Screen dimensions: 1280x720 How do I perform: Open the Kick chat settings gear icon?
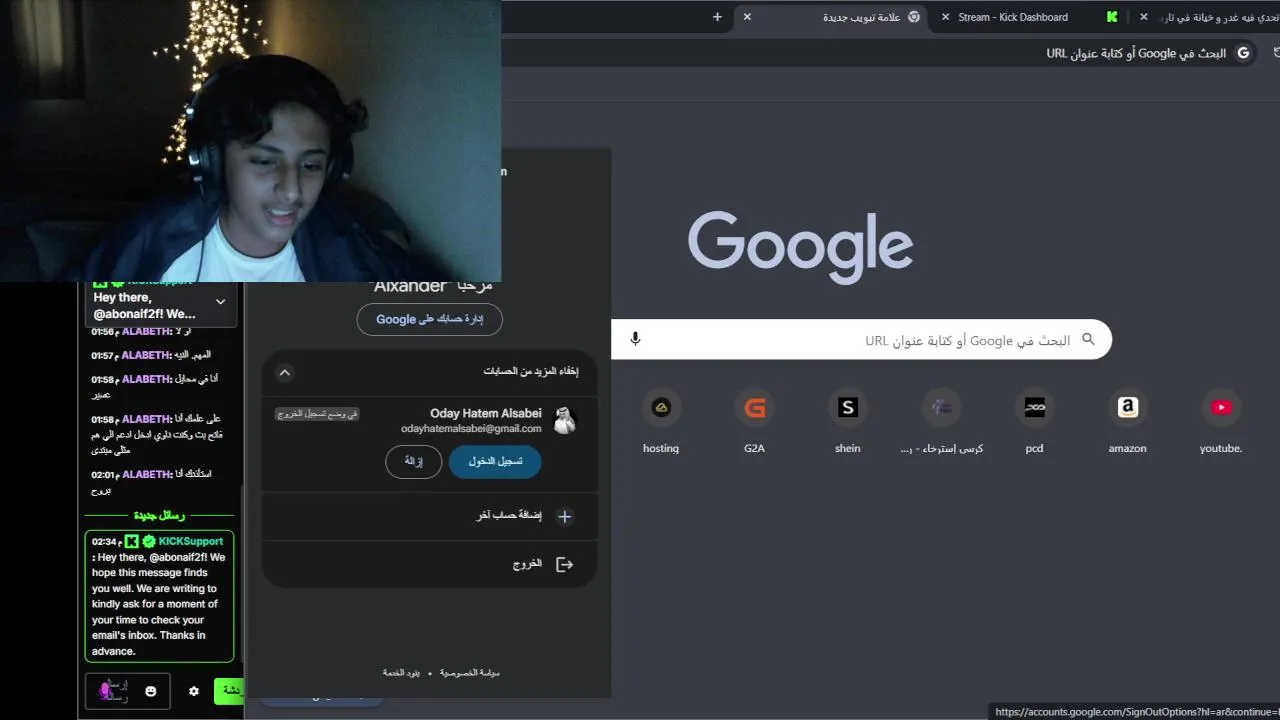(x=194, y=691)
